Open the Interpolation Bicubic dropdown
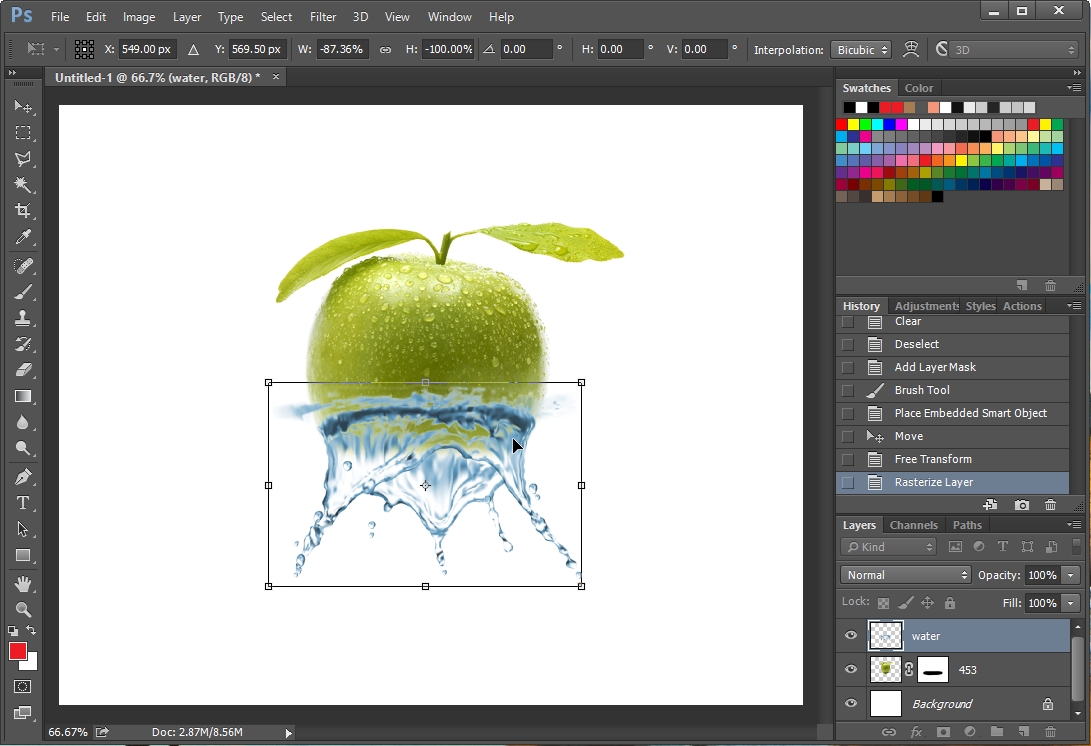This screenshot has height=746, width=1091. pos(861,49)
